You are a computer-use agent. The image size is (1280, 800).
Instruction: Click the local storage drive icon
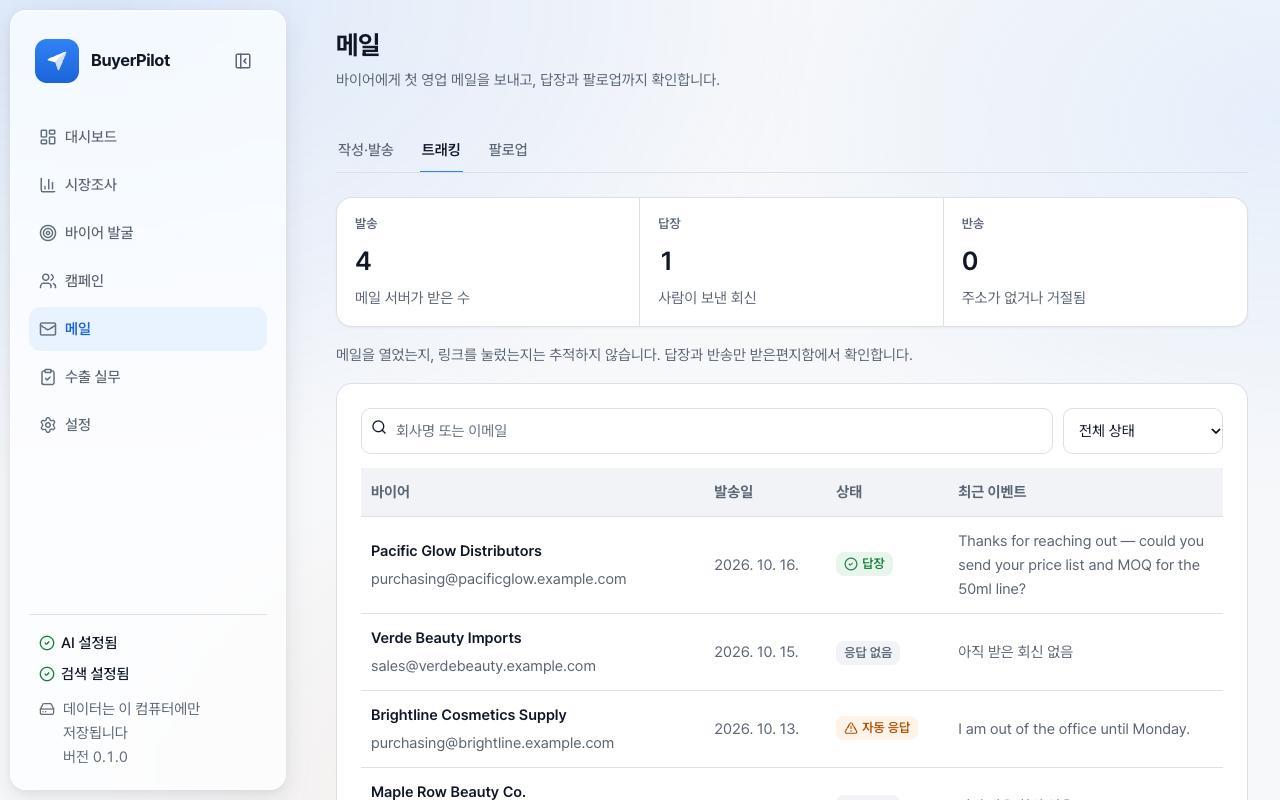click(x=47, y=709)
